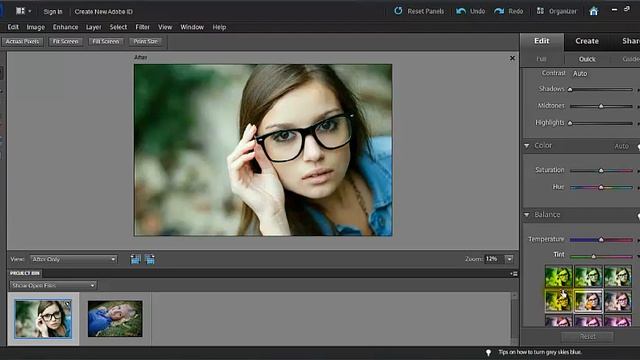Click the Fill Screen button
Image resolution: width=640 pixels, height=360 pixels.
[106, 42]
